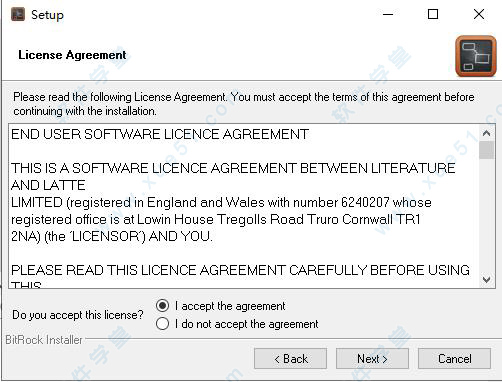Close the Setup window with the X
The width and height of the screenshot is (502, 382).
coord(479,14)
